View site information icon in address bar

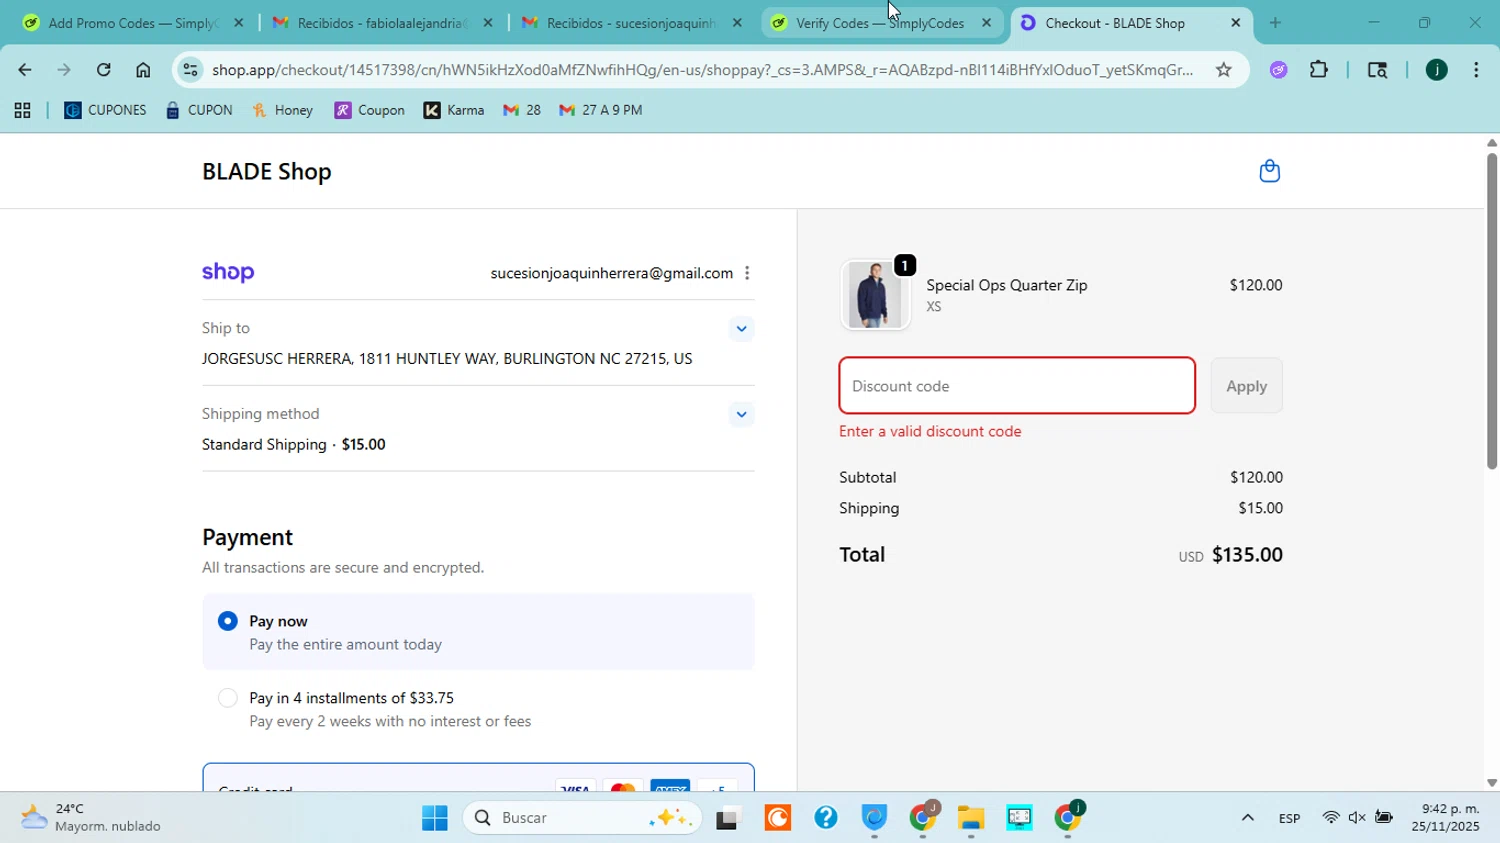click(191, 70)
